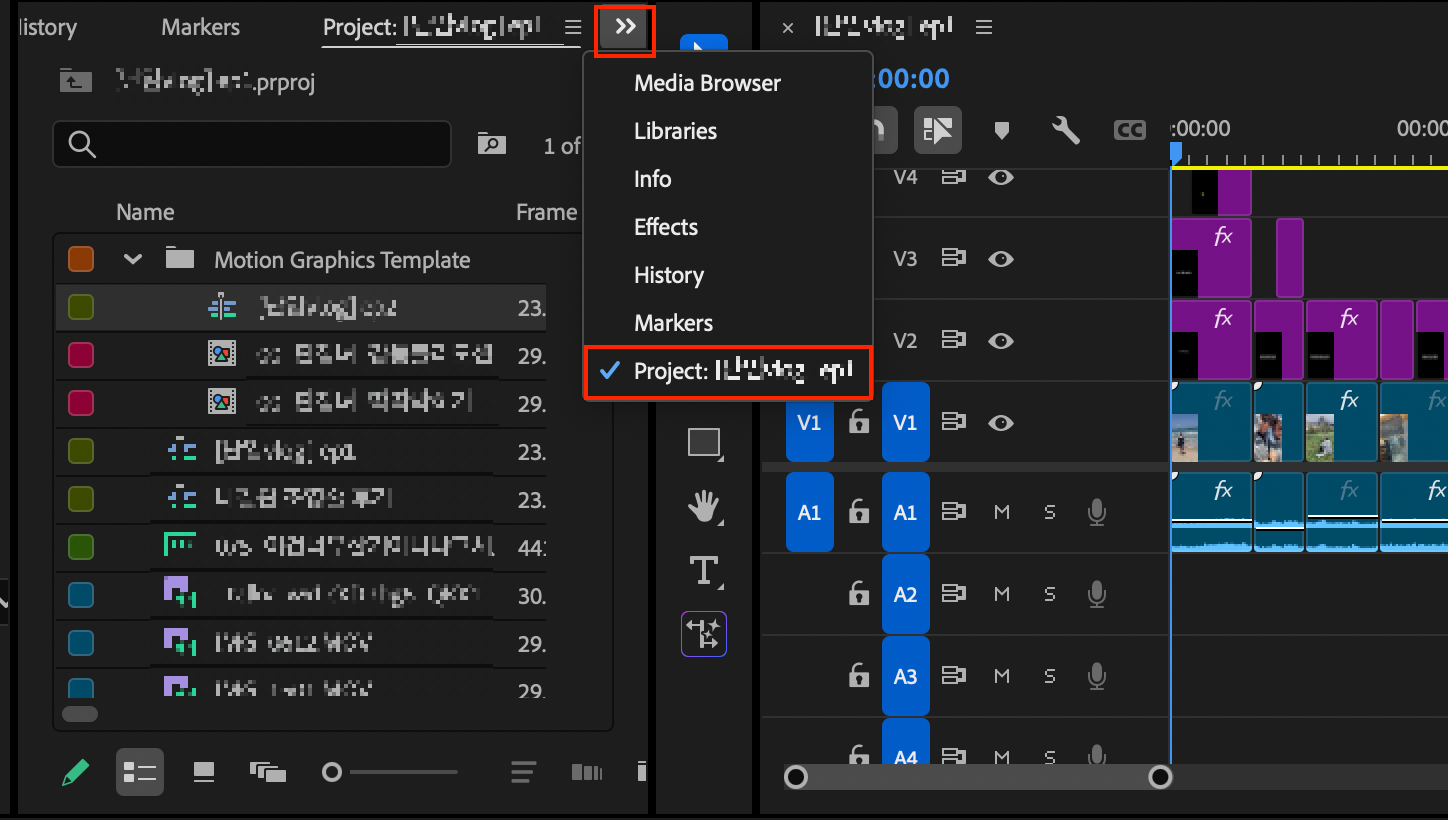Open the Timeline panel hamburger menu

pos(983,27)
